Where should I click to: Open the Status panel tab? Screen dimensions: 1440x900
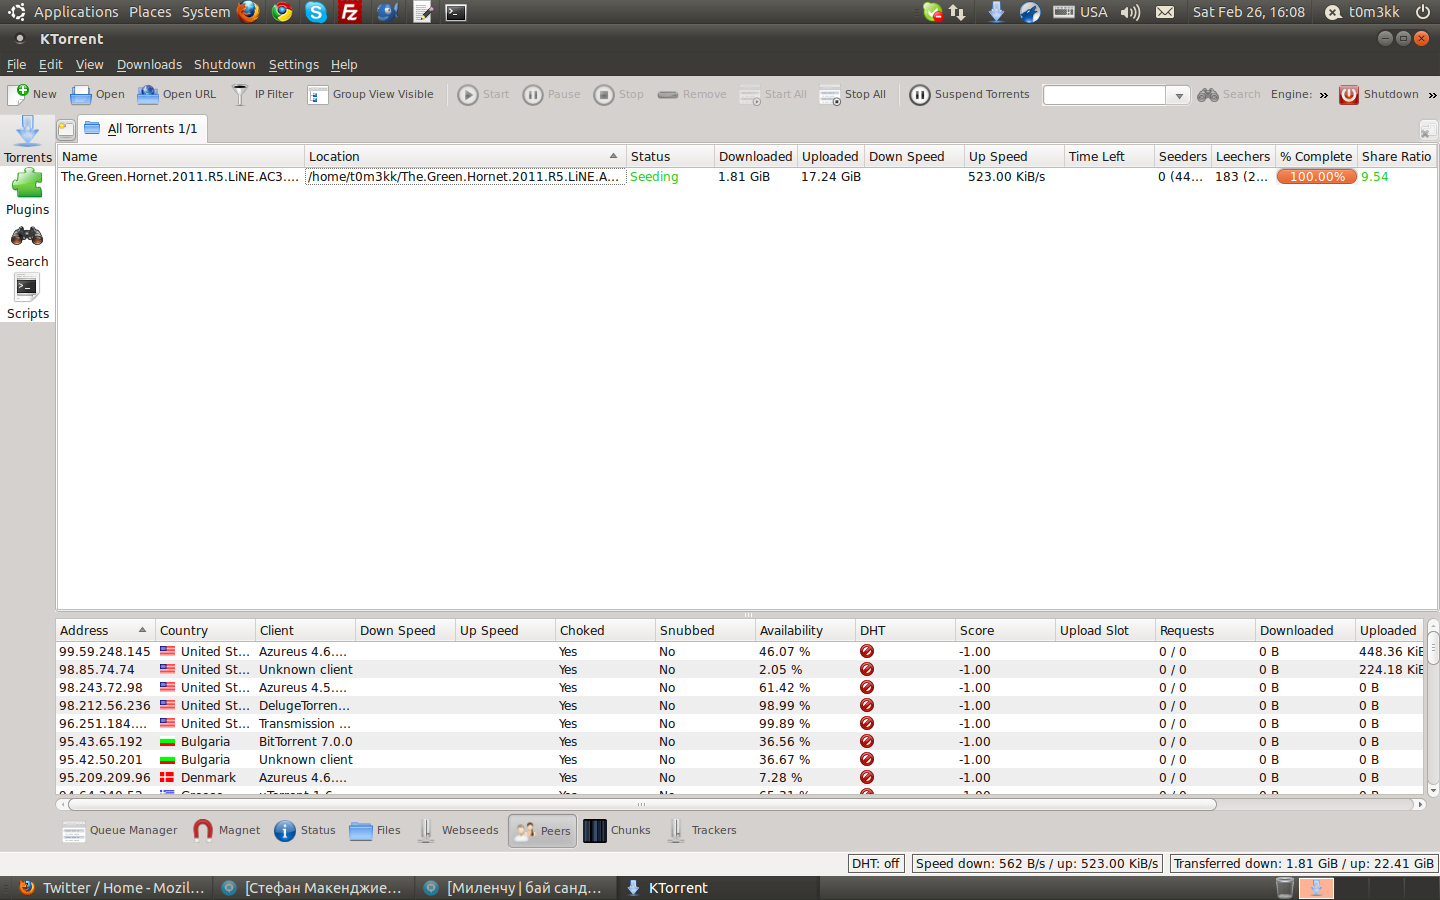(x=305, y=831)
